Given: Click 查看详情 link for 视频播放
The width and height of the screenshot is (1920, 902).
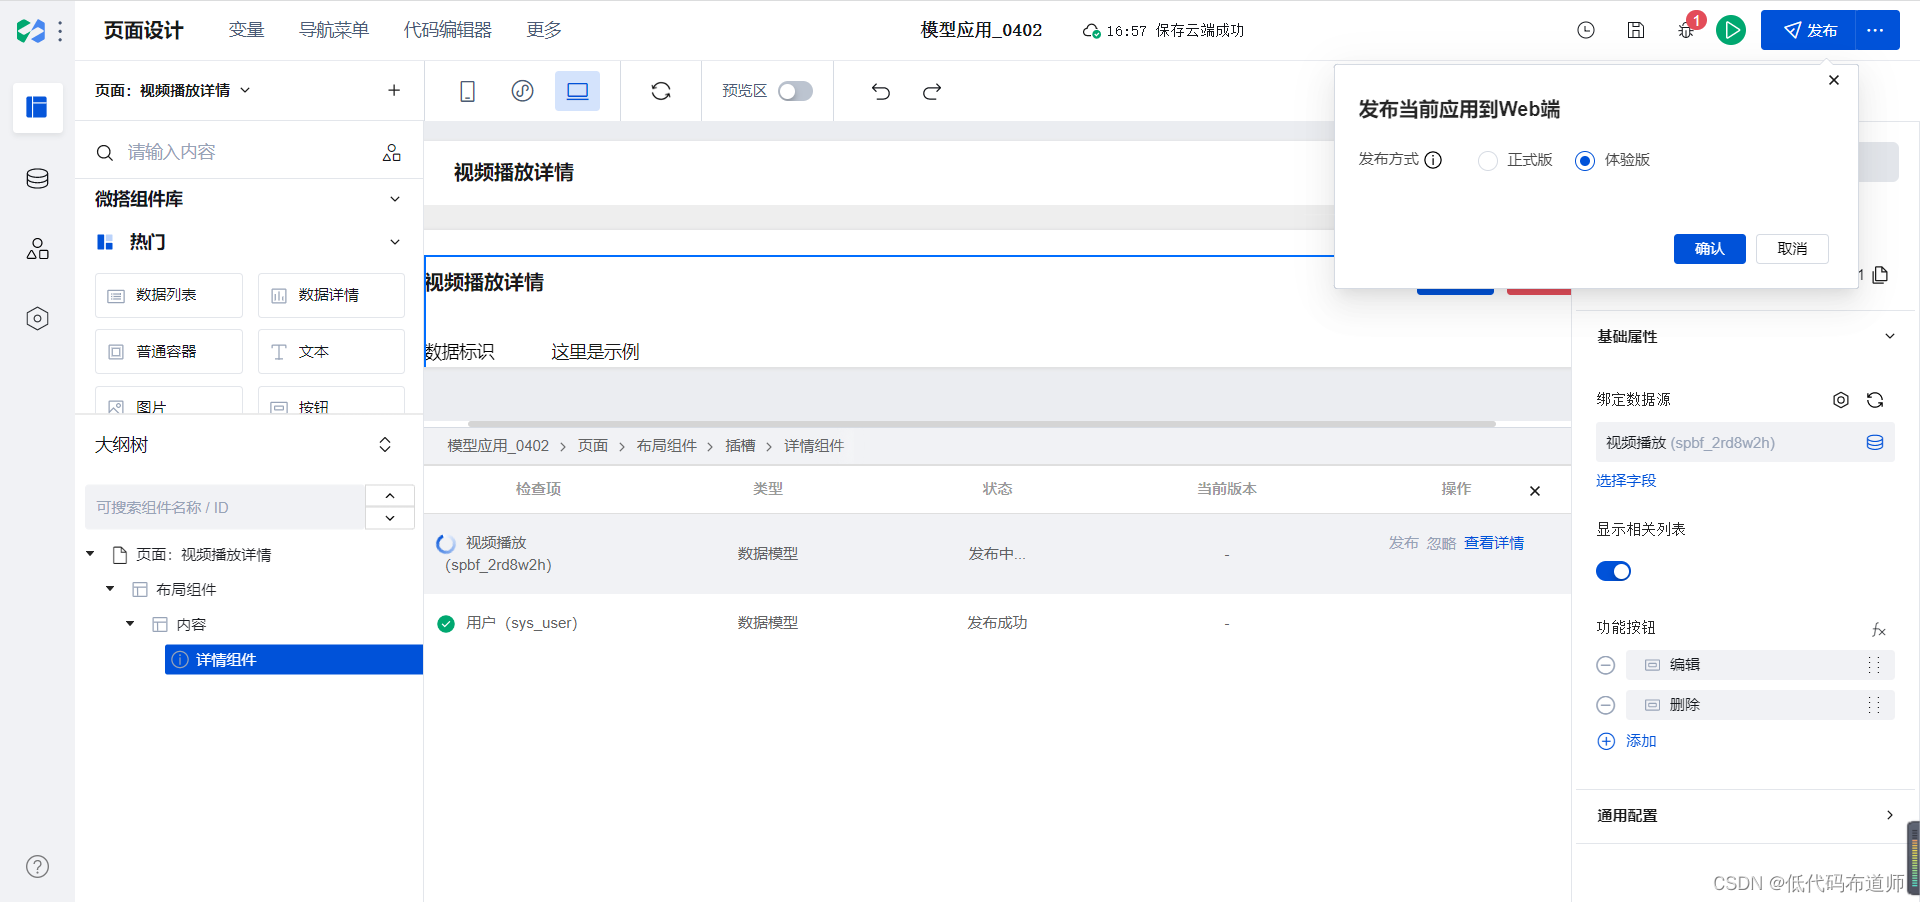Looking at the screenshot, I should pyautogui.click(x=1494, y=543).
